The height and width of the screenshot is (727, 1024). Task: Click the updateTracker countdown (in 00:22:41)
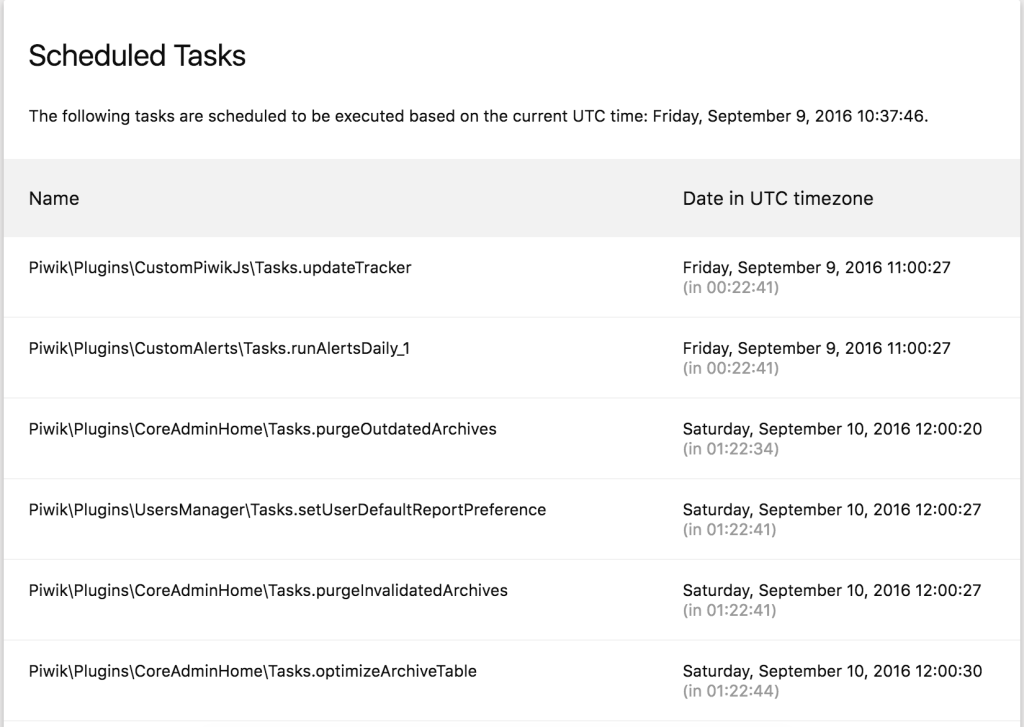coord(731,288)
